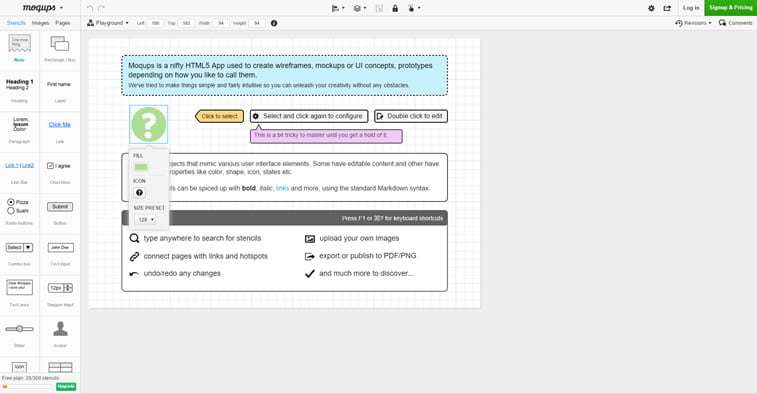
Task: Toggle the 'I agree' checkbox stencil
Action: 50,166
